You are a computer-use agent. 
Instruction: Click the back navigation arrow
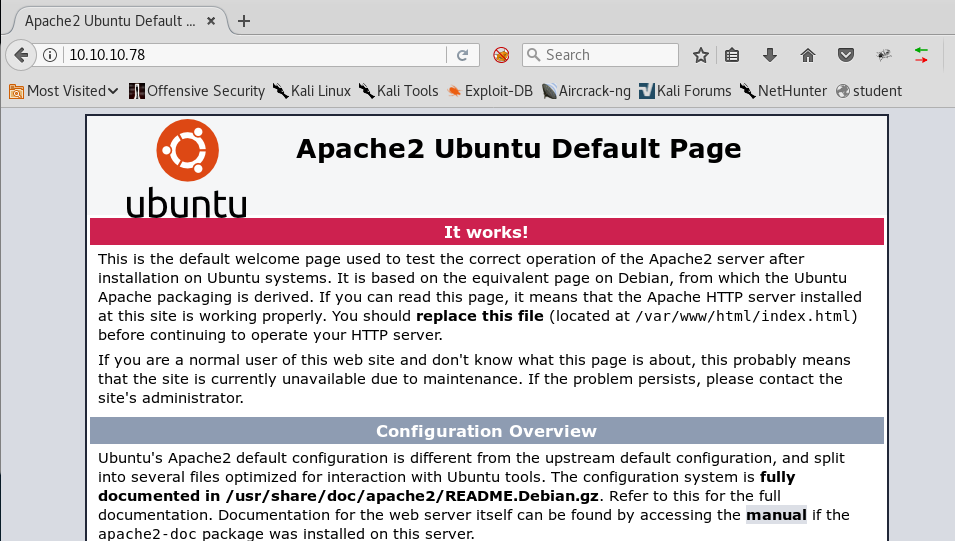(21, 55)
